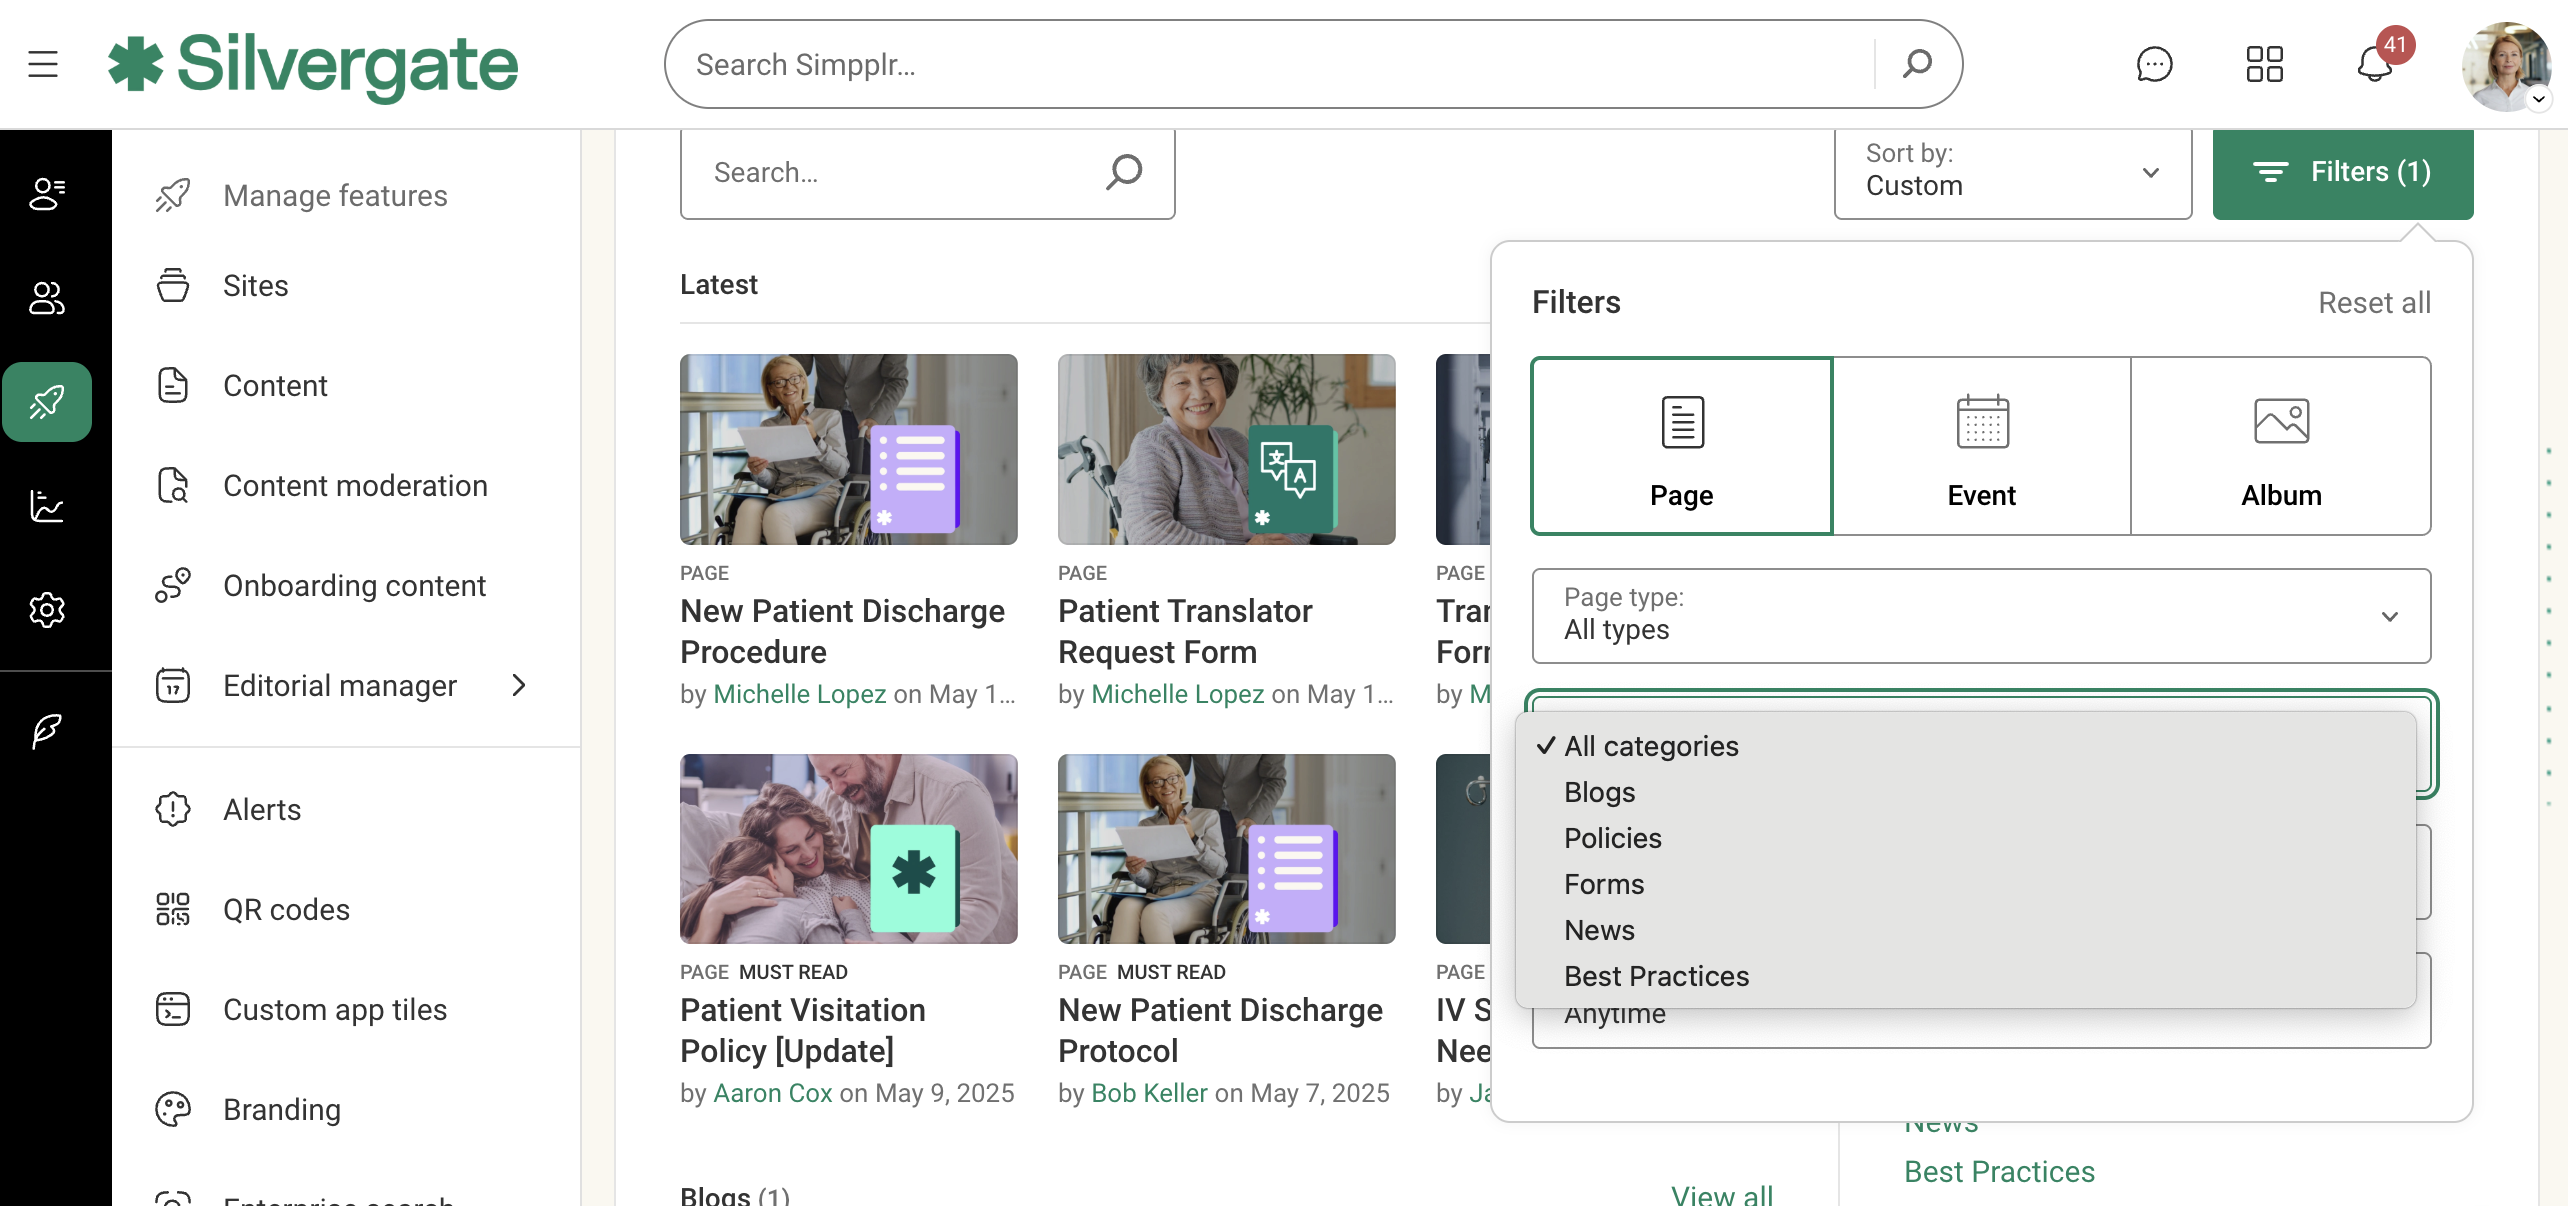This screenshot has width=2568, height=1206.
Task: Select the Album content type filter
Action: [x=2281, y=446]
